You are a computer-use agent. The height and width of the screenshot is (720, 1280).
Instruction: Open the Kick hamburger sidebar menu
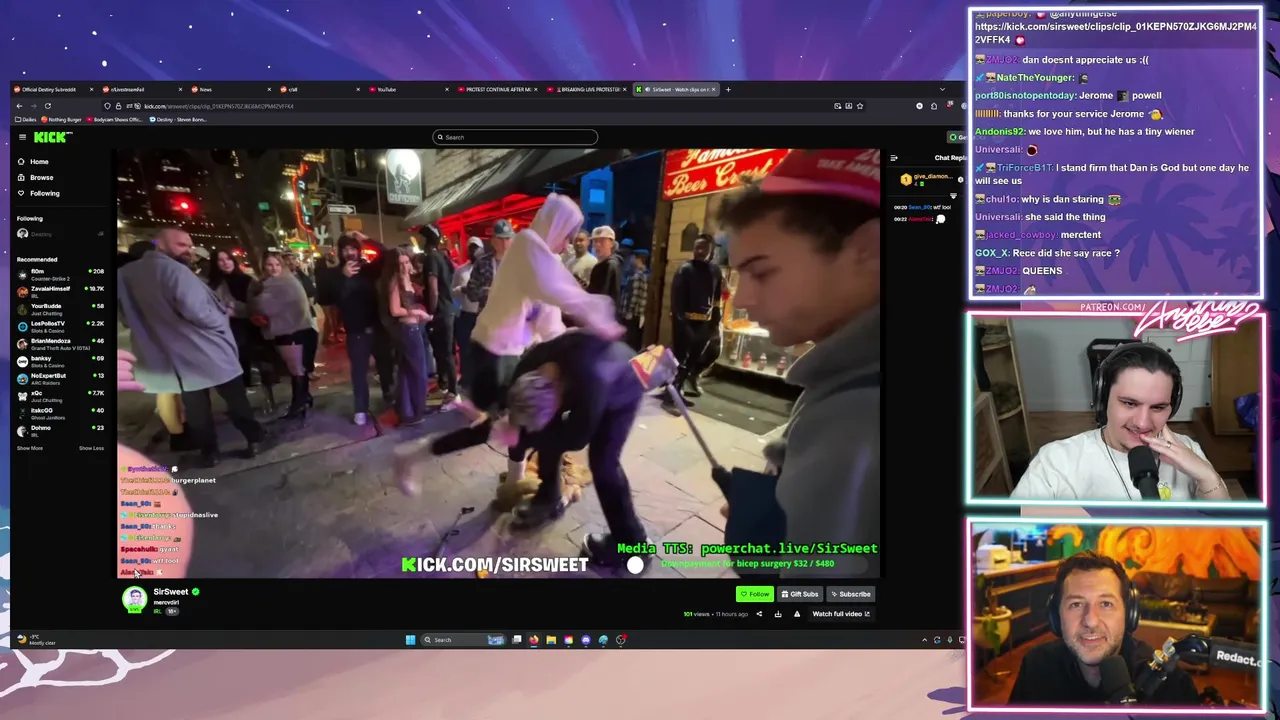pyautogui.click(x=22, y=137)
